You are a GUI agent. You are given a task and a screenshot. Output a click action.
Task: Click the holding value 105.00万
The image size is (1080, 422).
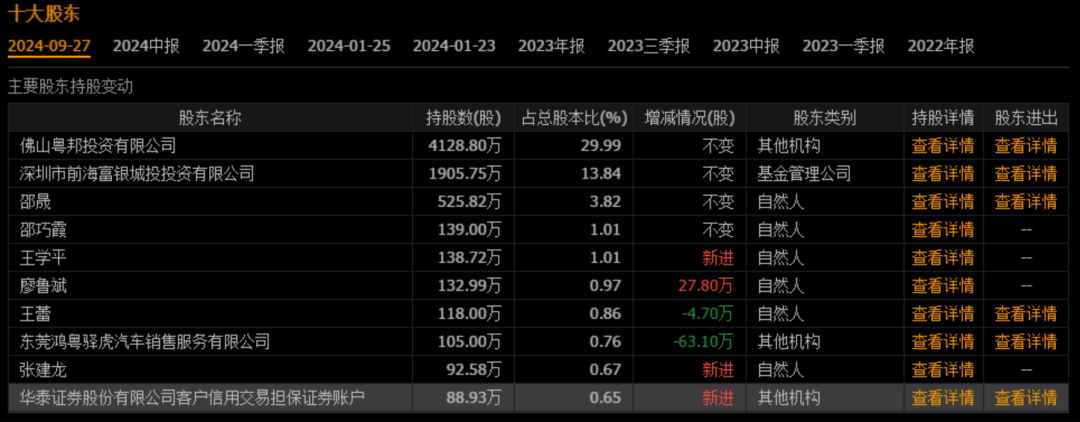(x=470, y=341)
